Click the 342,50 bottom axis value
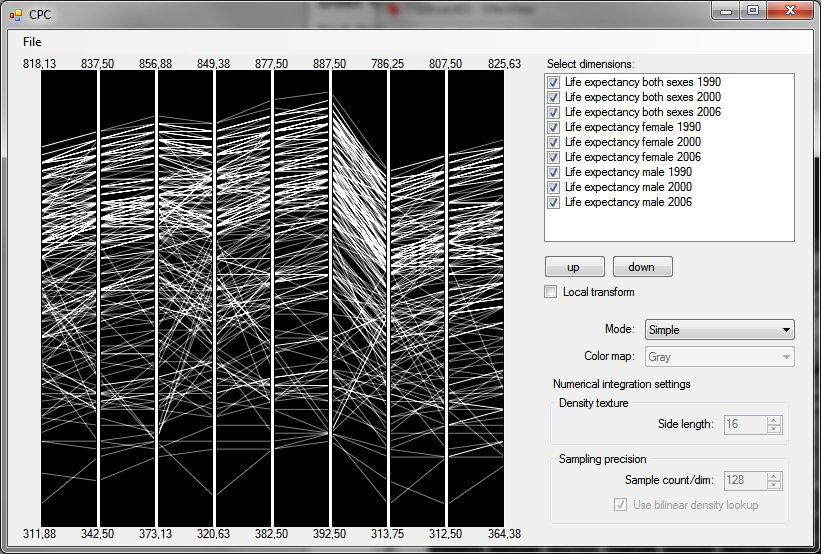 (97, 534)
